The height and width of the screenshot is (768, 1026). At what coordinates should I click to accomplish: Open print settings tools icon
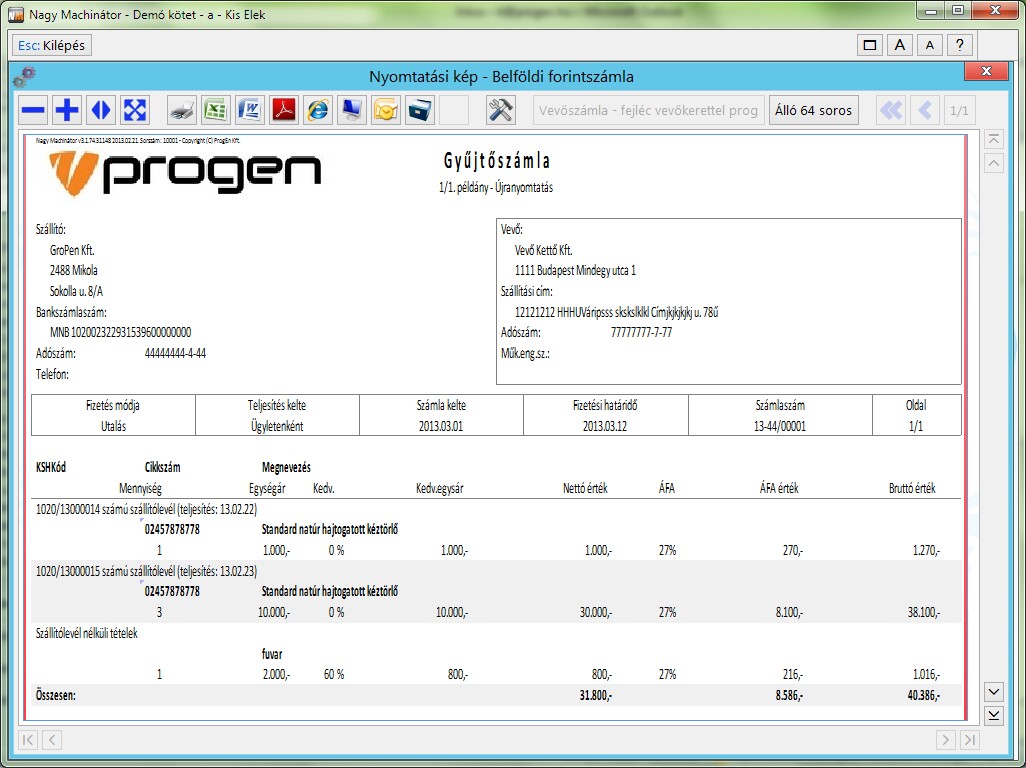(x=501, y=110)
